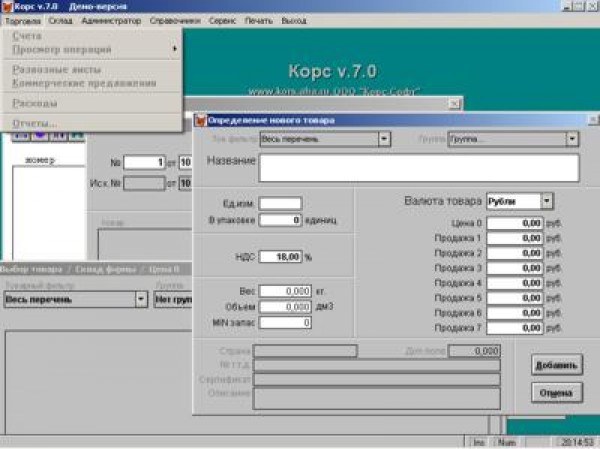Select Счета from the Торговля menu
Viewport: 600px width, 449px height.
click(x=28, y=37)
